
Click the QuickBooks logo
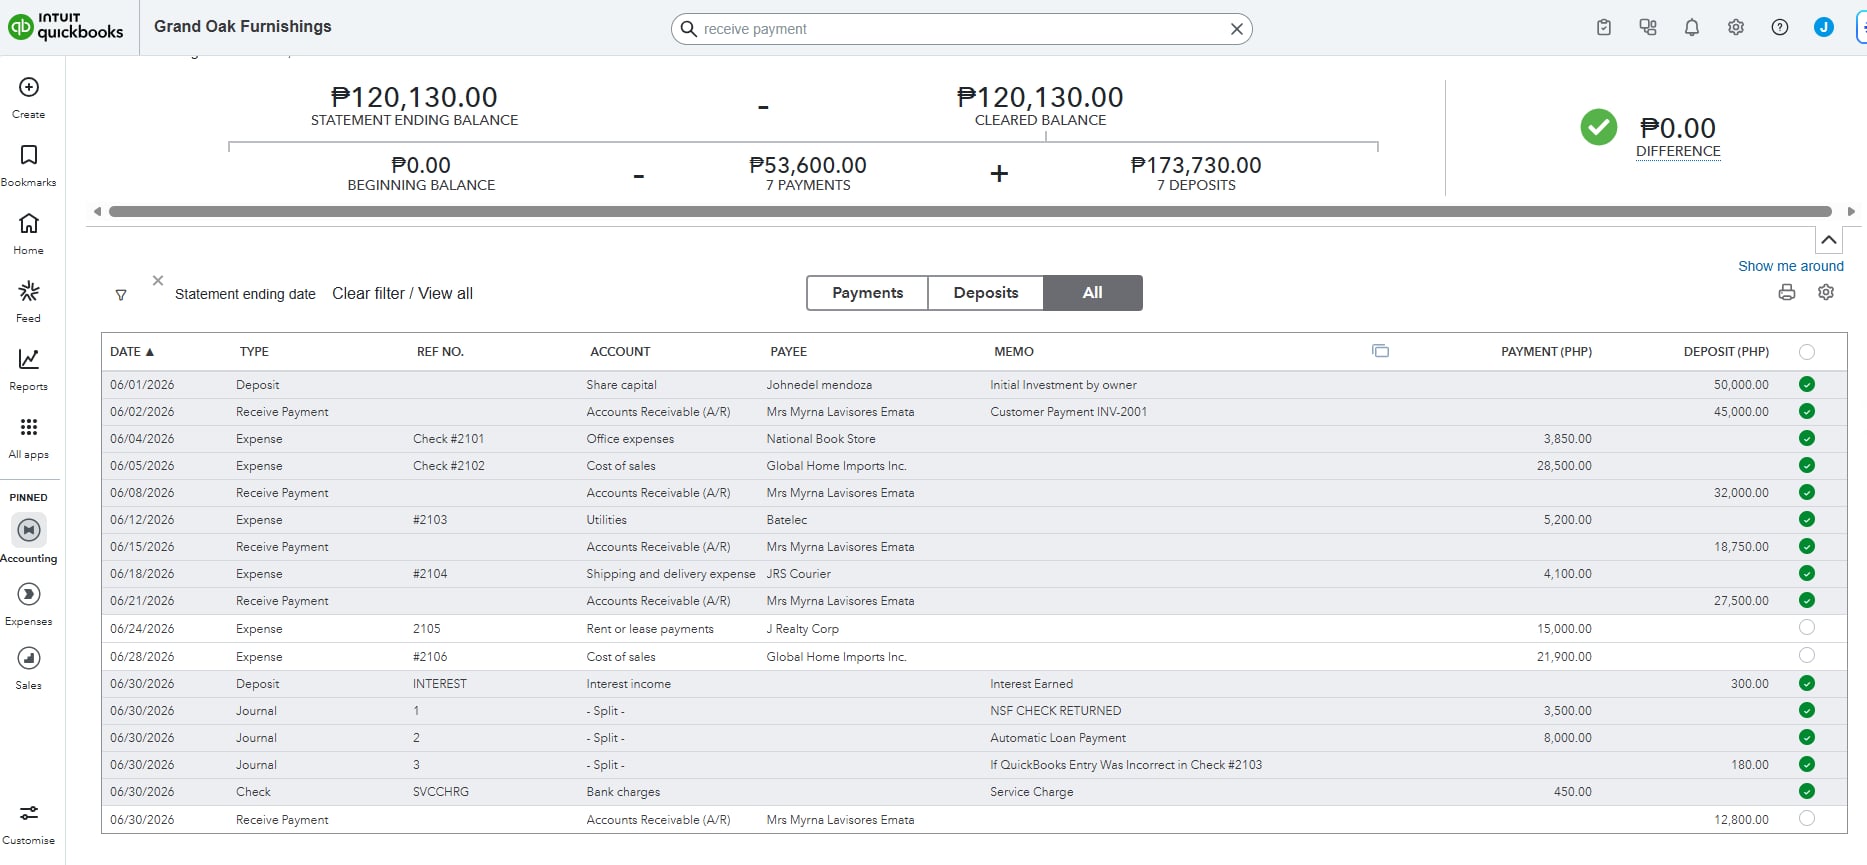click(66, 27)
